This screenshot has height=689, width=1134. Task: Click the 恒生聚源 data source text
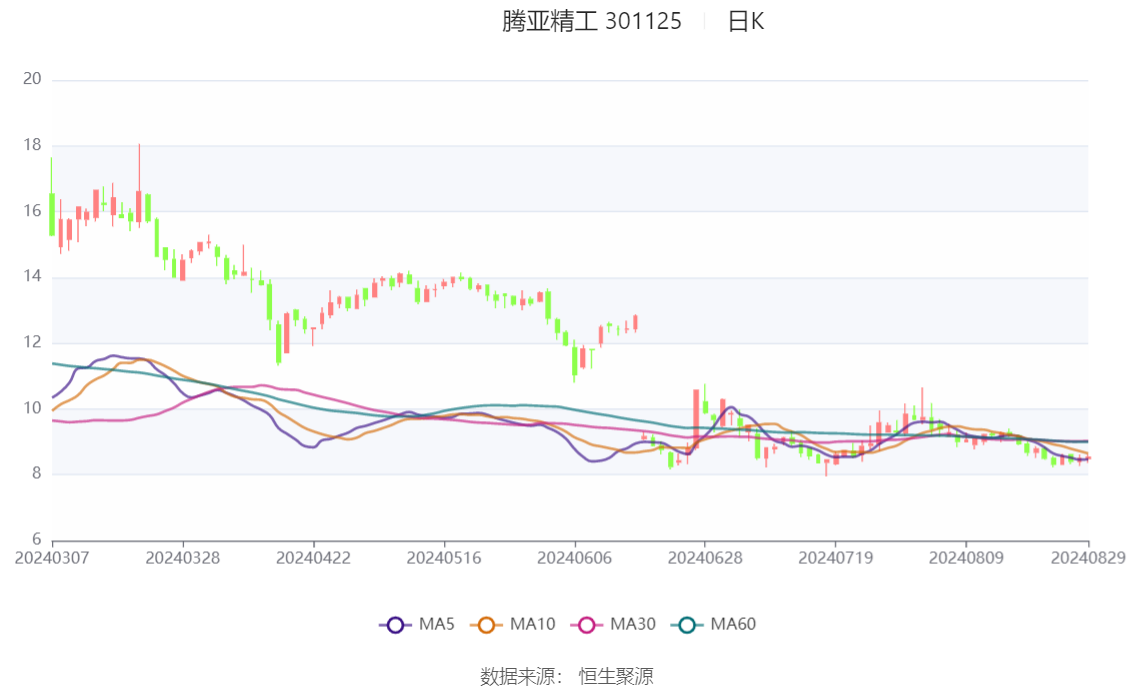[616, 677]
